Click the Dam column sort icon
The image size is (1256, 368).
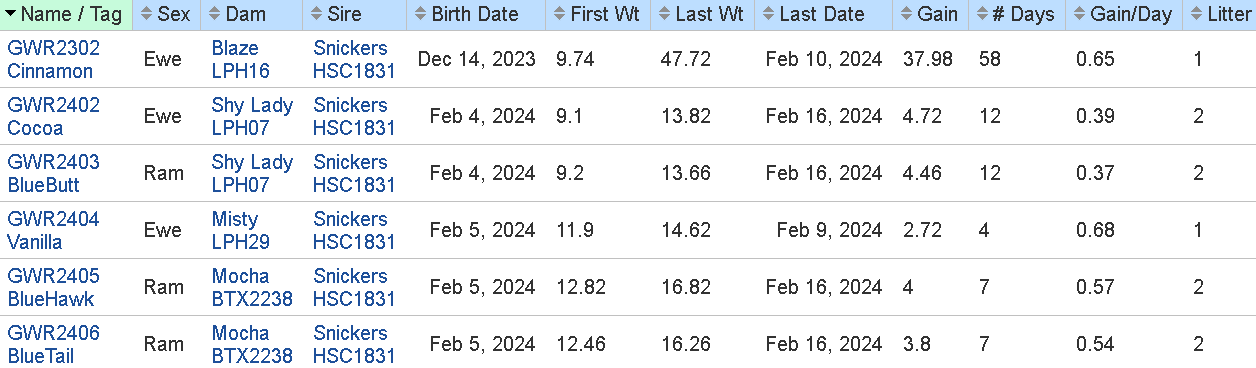(214, 15)
